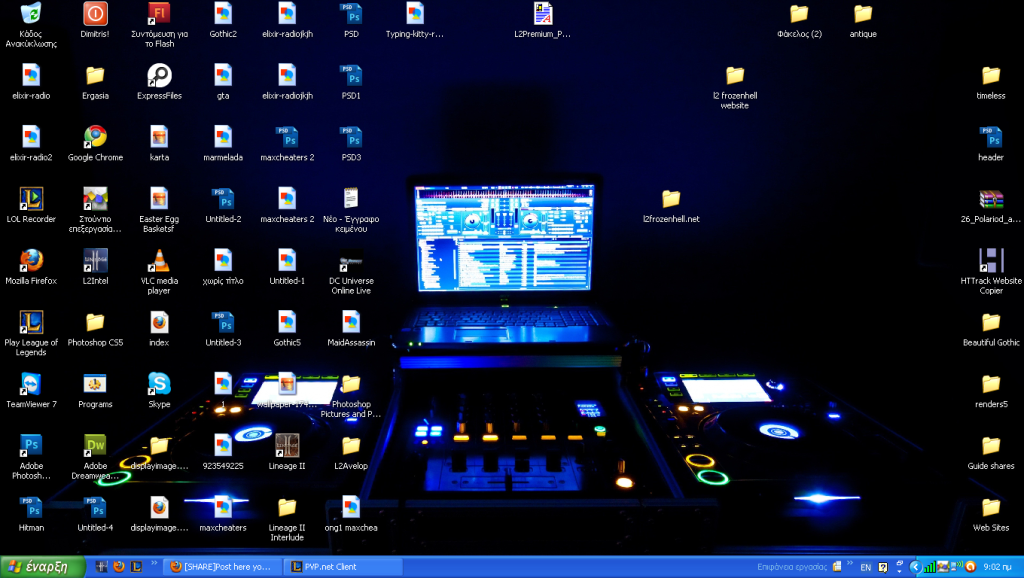The height and width of the screenshot is (578, 1024).
Task: Expand the Επιφάνεια εργασίας toolbar chevron
Action: tap(850, 563)
